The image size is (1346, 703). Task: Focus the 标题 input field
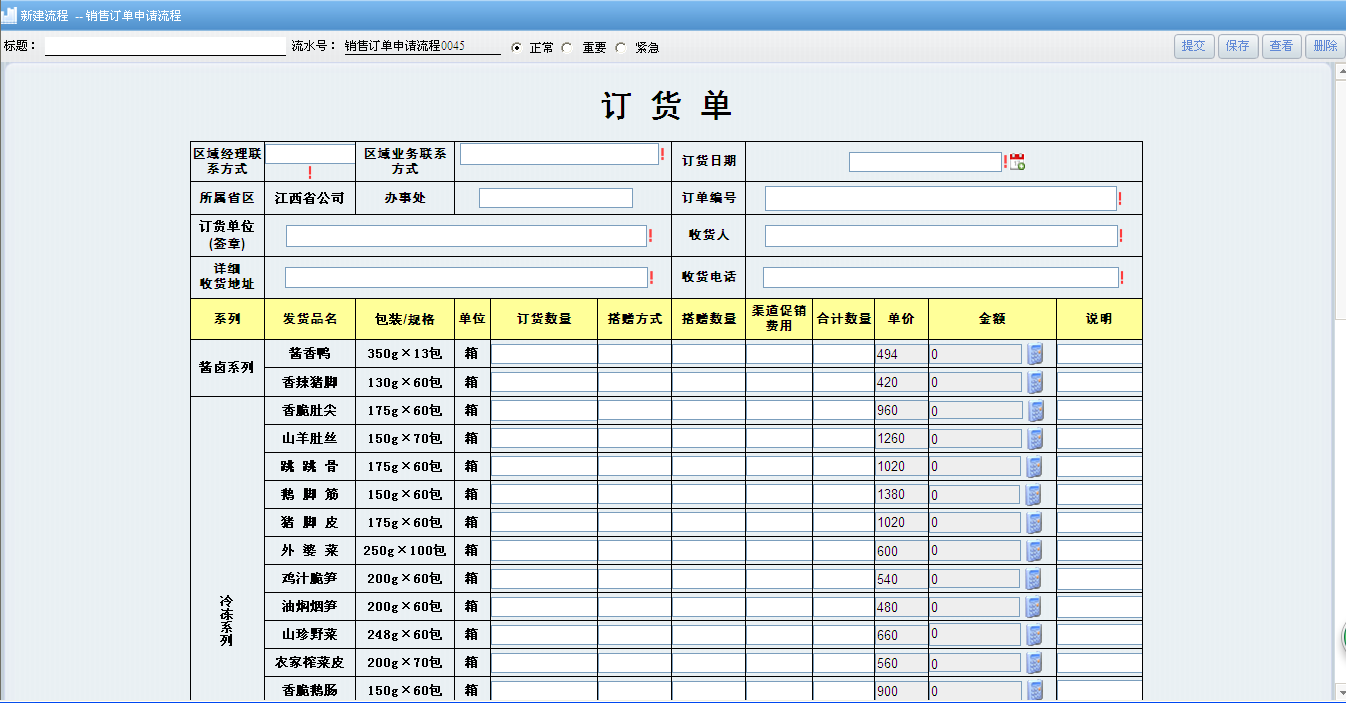[x=165, y=46]
